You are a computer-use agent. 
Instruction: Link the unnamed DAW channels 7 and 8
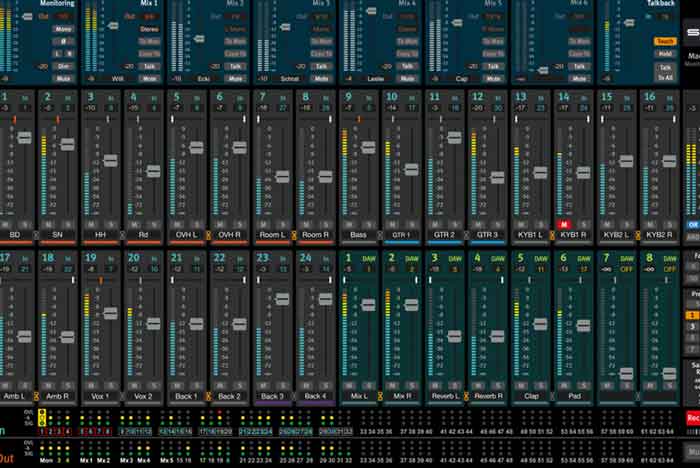(638, 396)
